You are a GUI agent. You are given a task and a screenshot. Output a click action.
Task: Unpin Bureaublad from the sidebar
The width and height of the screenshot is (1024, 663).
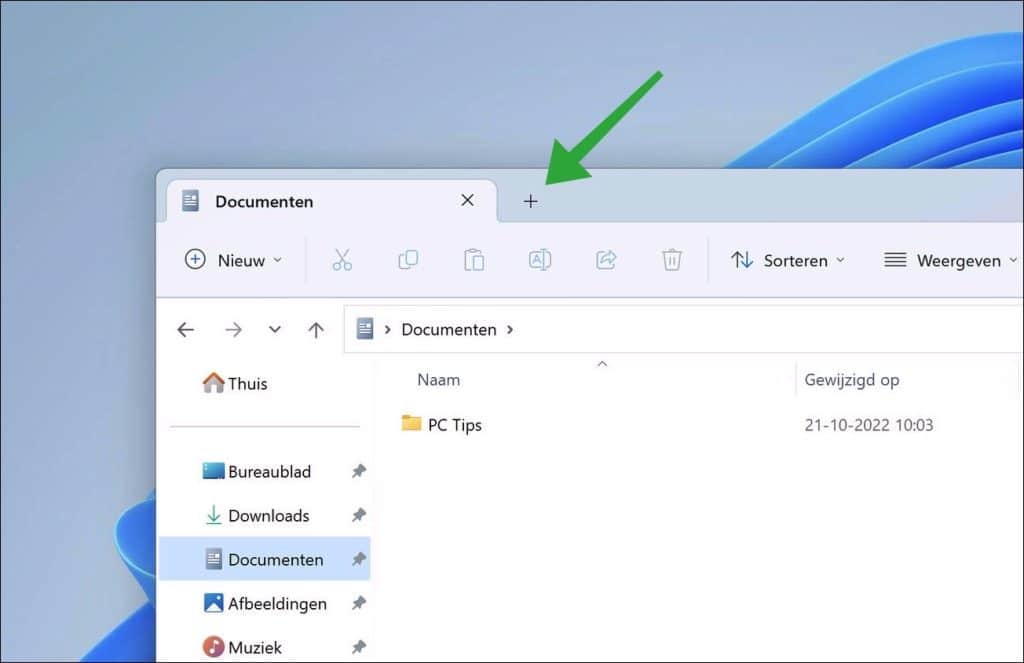[x=358, y=471]
